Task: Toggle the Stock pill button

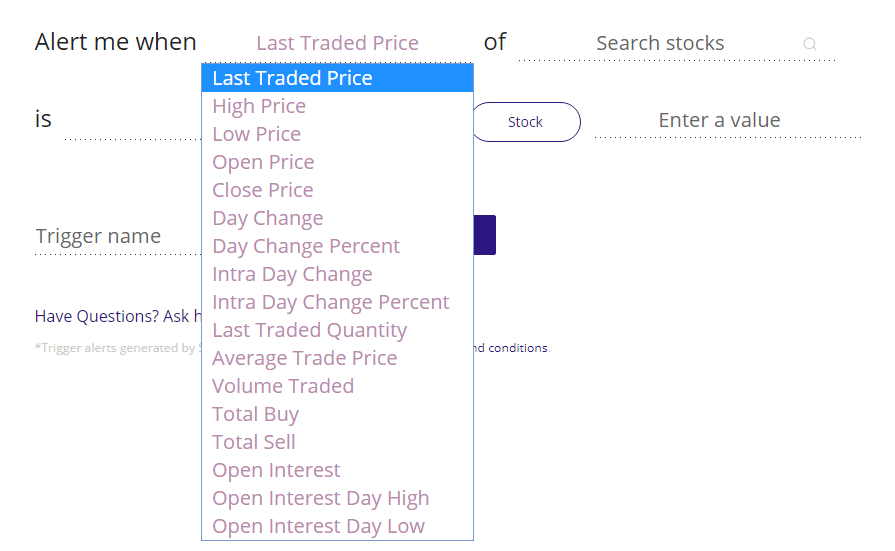Action: [x=525, y=122]
